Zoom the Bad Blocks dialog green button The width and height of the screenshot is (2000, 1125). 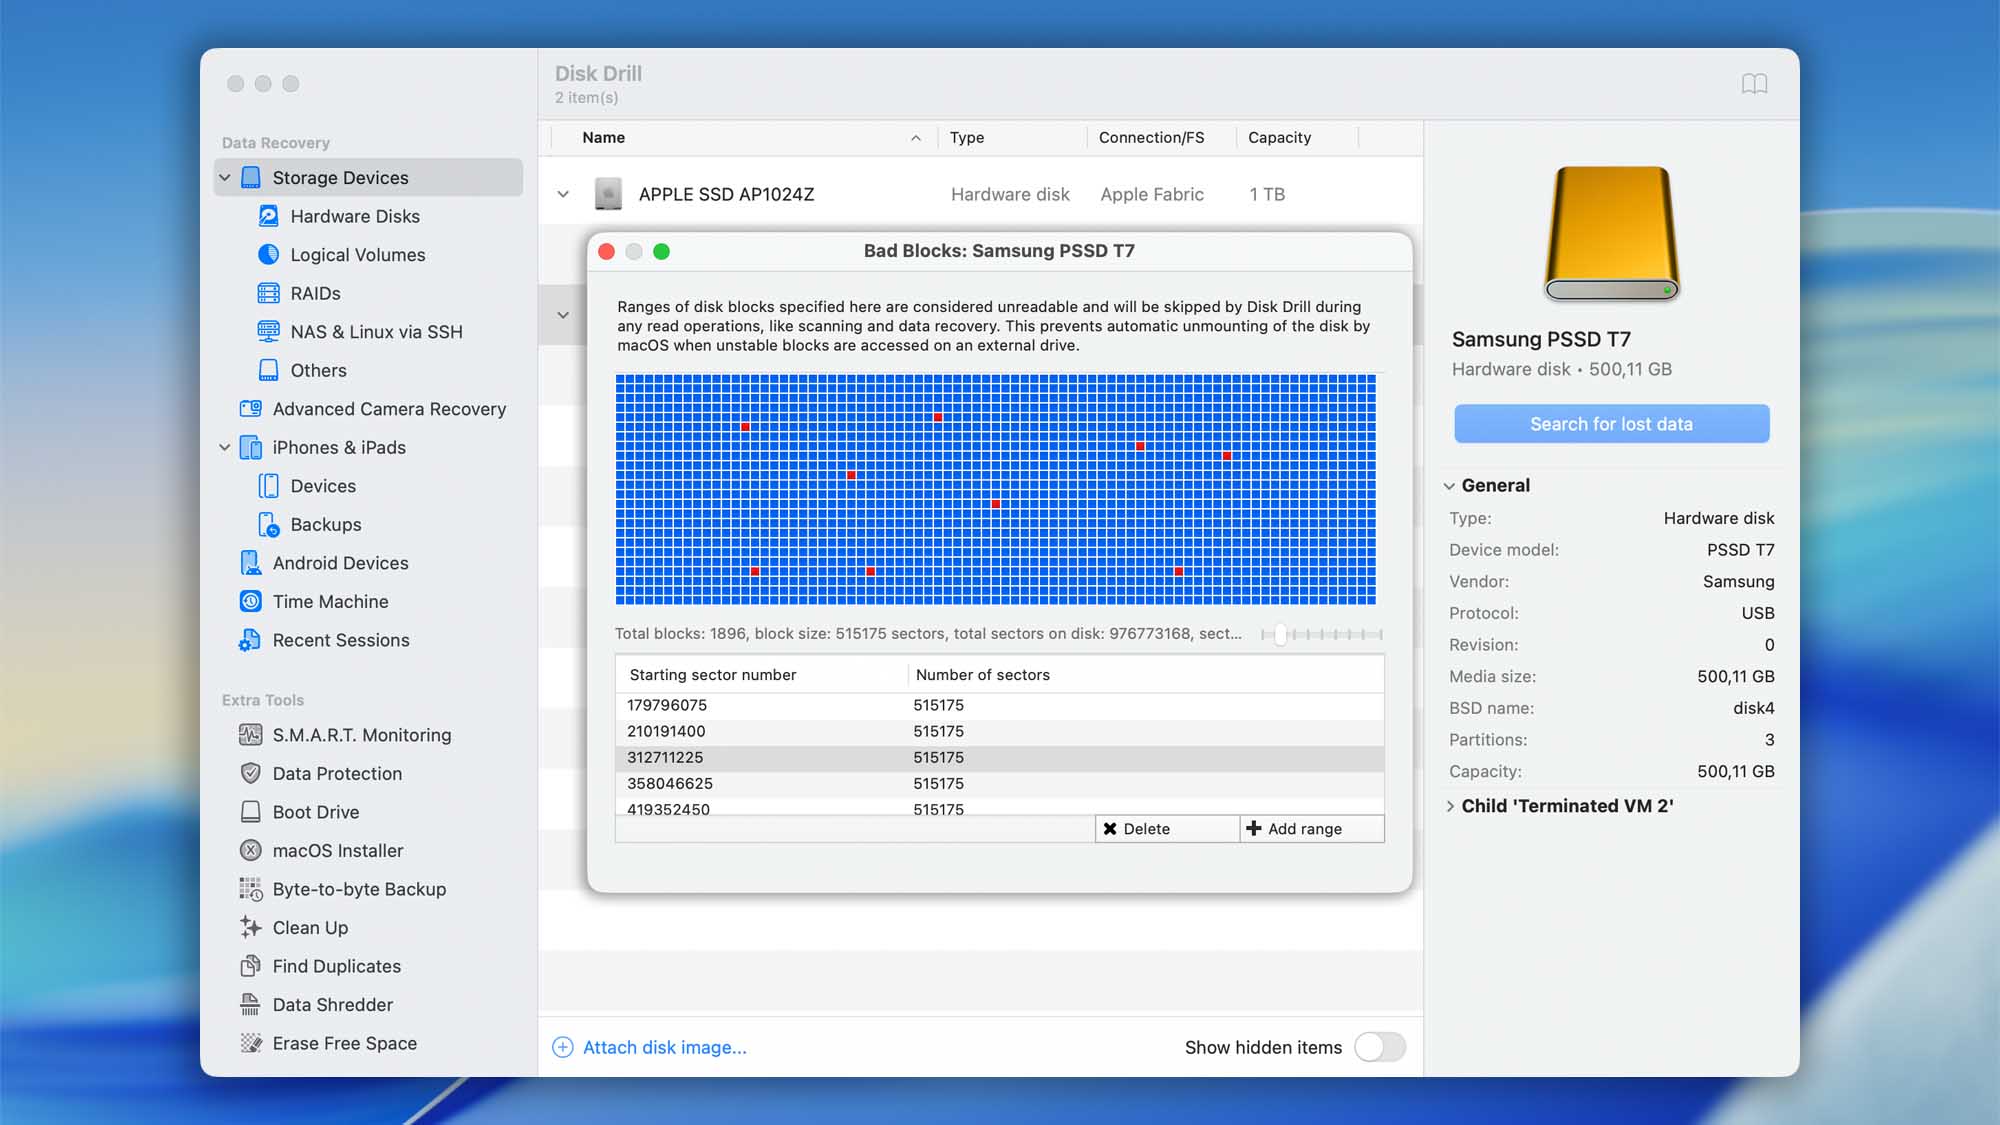tap(661, 251)
